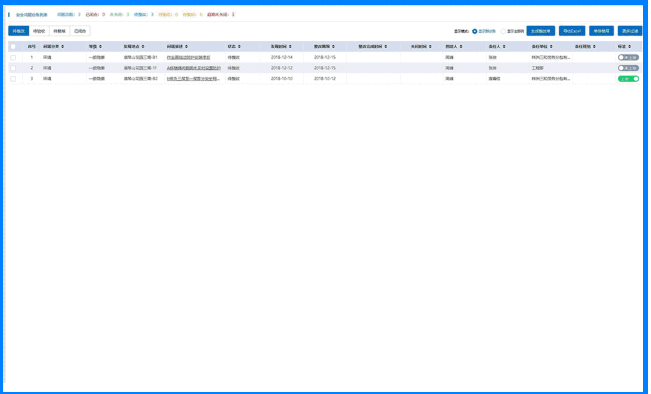
Task: Tick the checkbox for row 3
Action: coord(13,78)
